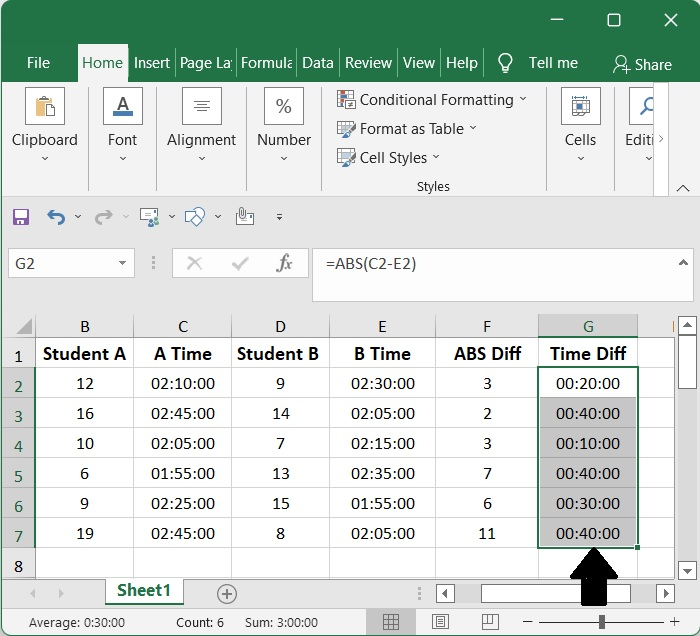The width and height of the screenshot is (700, 636).
Task: Click the Tell me lightbulb icon
Action: tap(506, 63)
